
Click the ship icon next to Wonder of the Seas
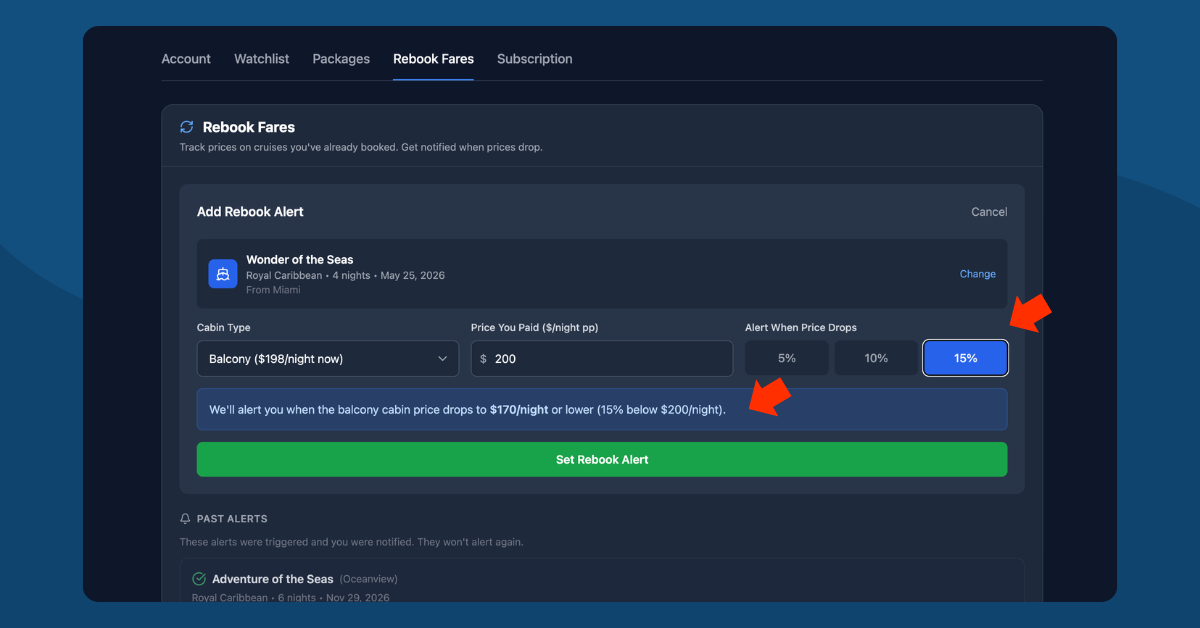[x=222, y=273]
